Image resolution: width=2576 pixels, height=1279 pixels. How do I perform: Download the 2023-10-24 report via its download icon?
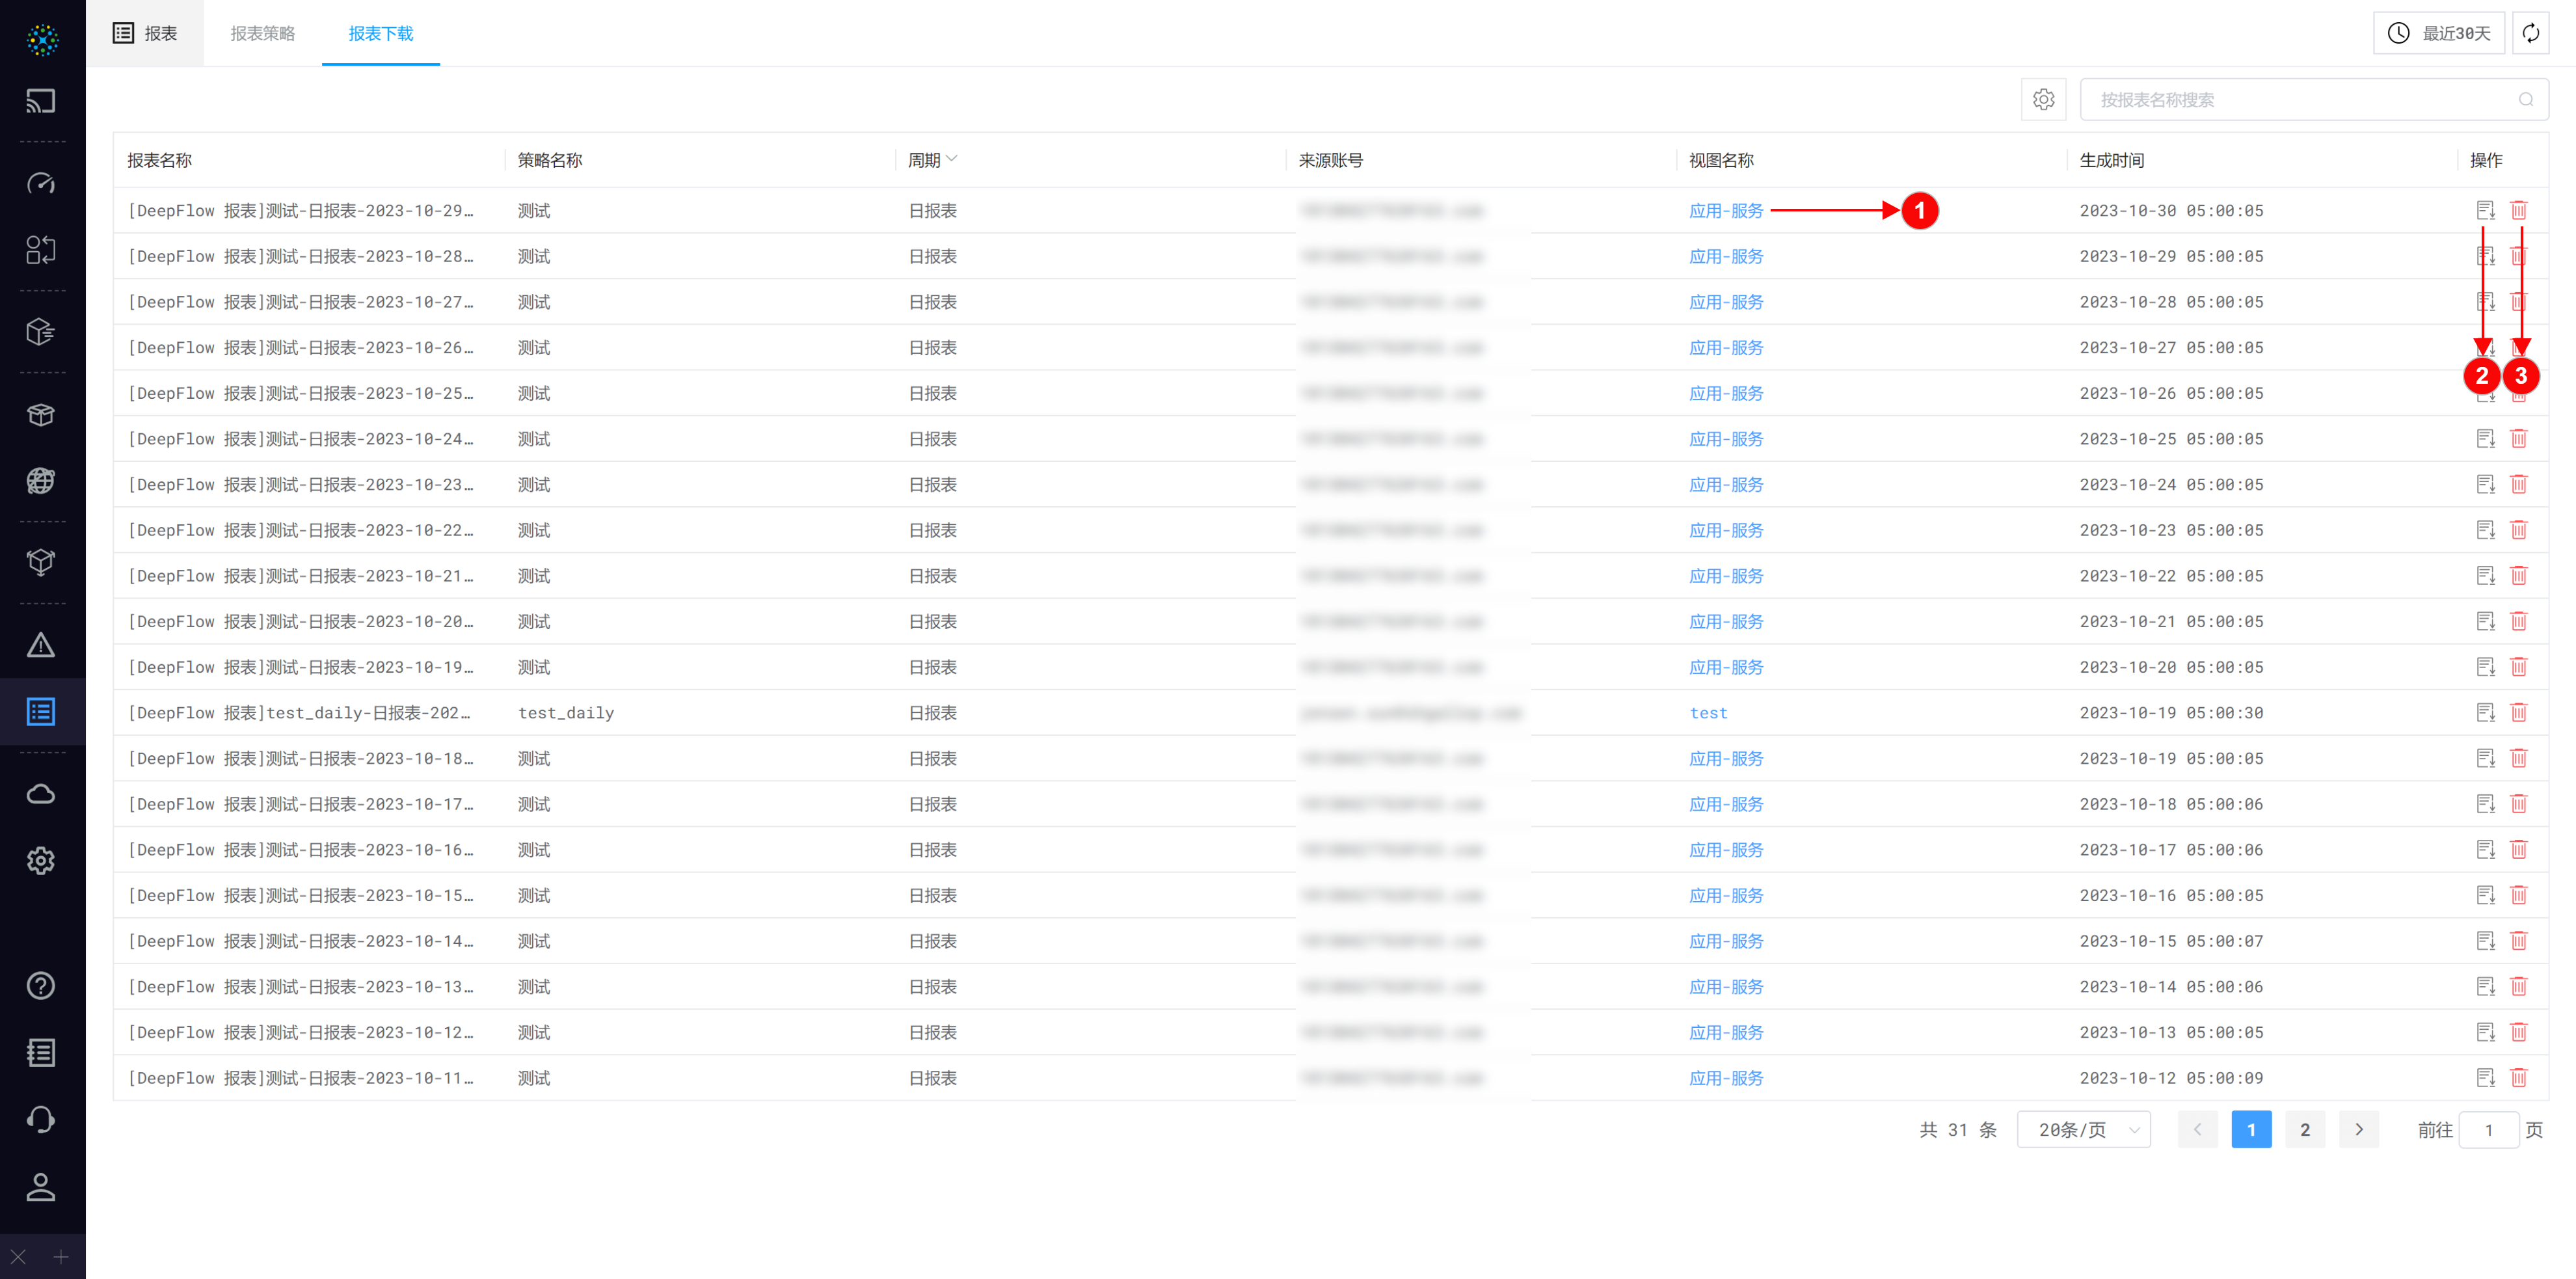click(x=2485, y=438)
